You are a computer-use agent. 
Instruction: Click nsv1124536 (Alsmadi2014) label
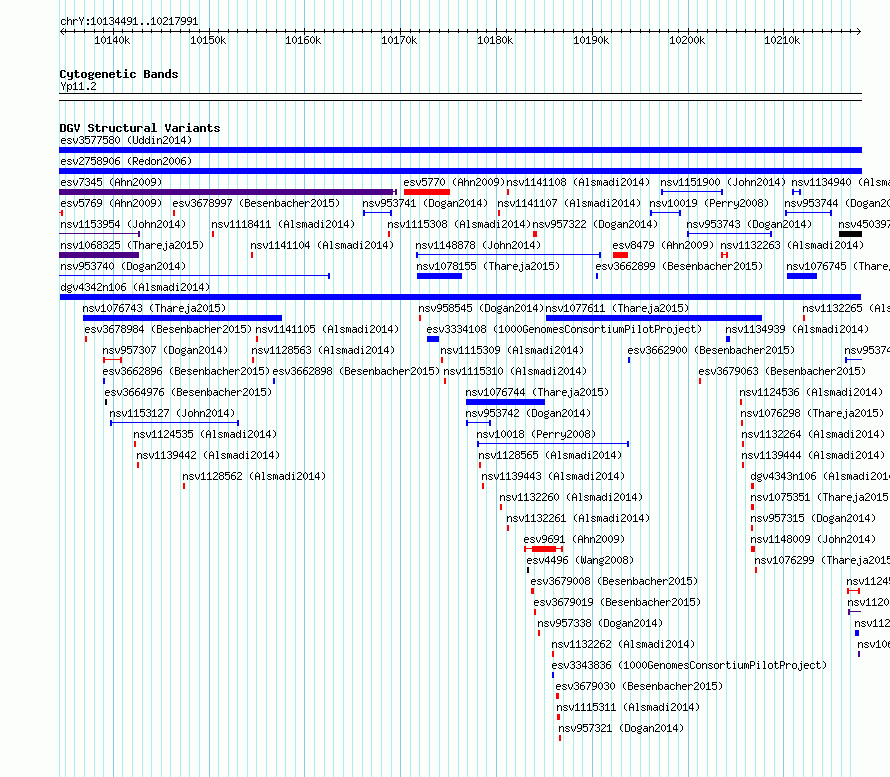pyautogui.click(x=811, y=392)
